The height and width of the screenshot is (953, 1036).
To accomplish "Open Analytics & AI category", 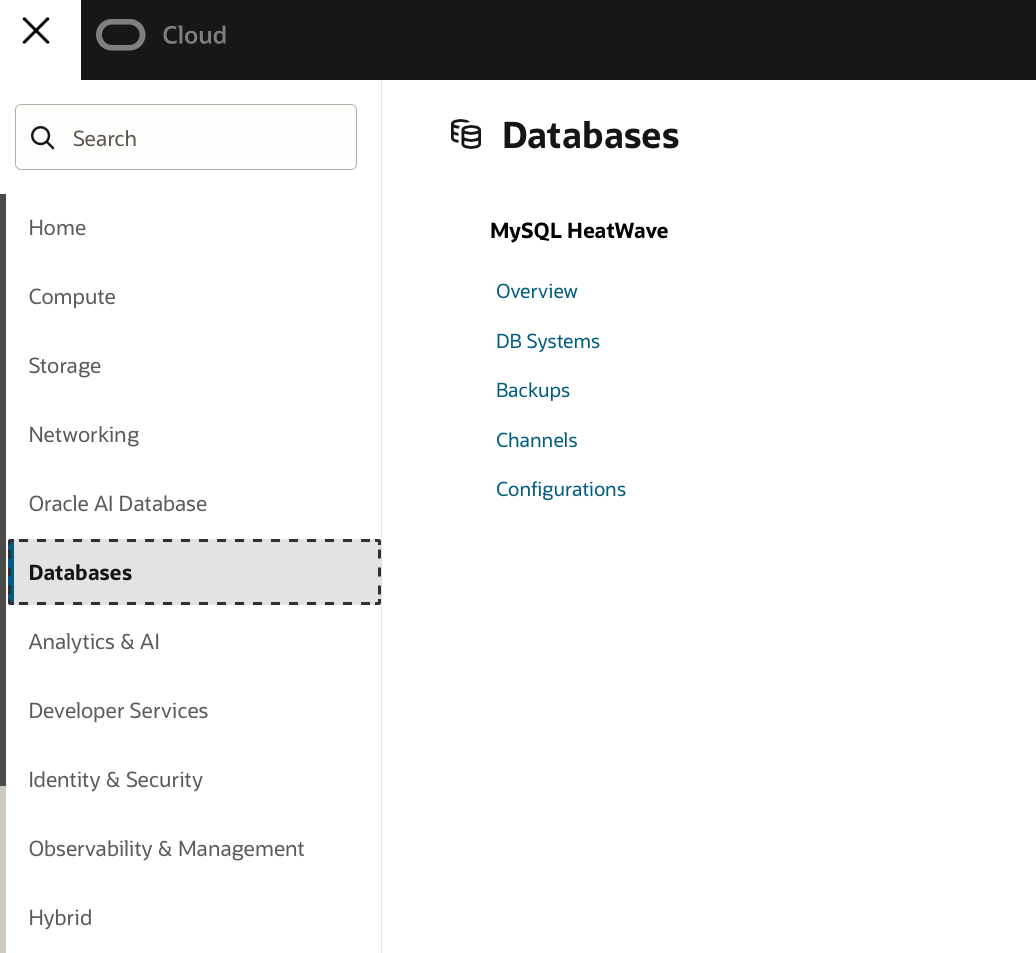I will coord(94,642).
